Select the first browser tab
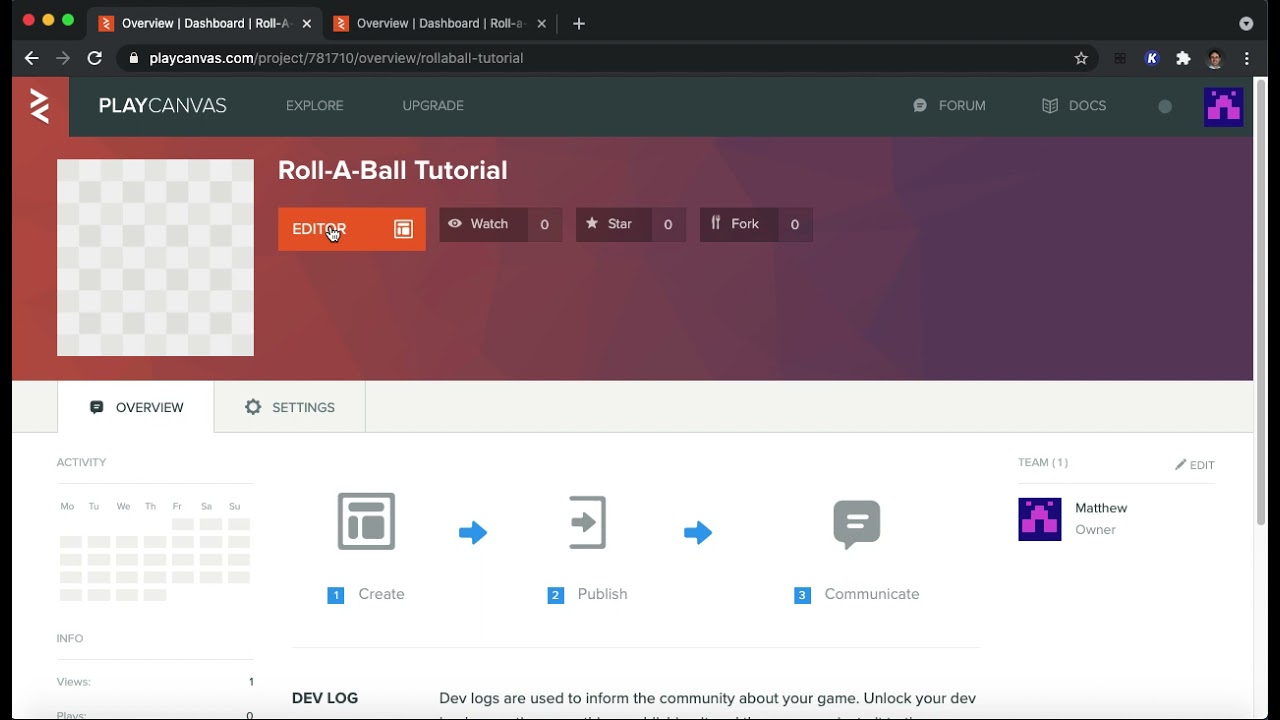This screenshot has width=1280, height=720. pos(205,23)
